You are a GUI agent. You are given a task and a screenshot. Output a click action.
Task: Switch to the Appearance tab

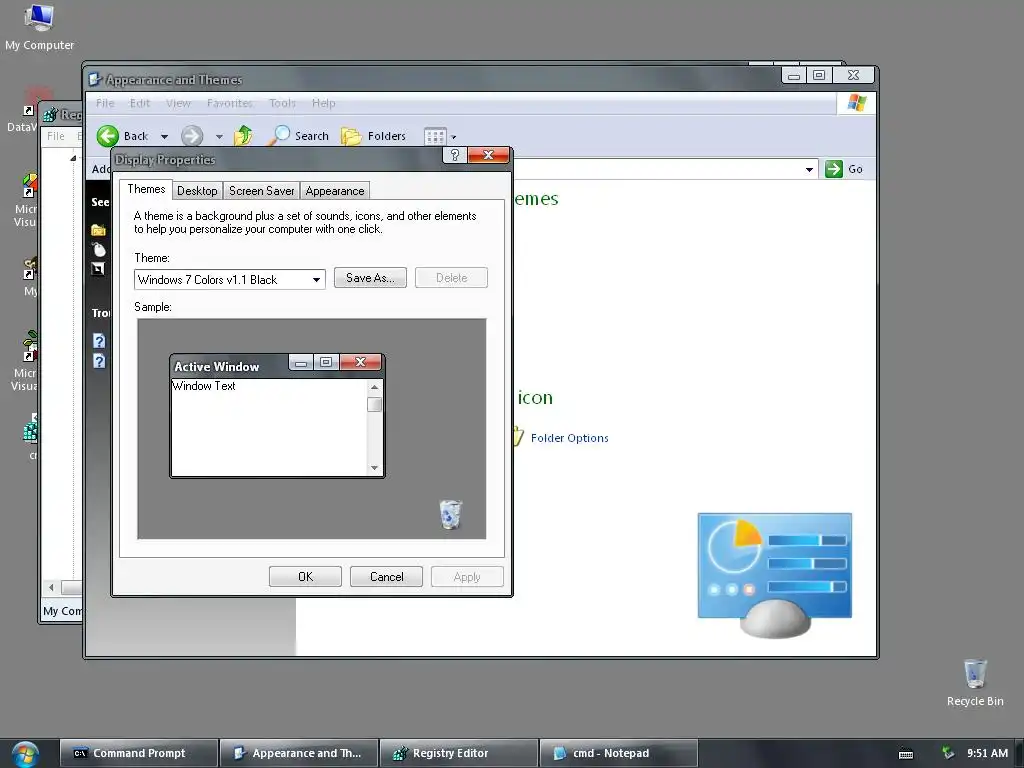click(335, 191)
